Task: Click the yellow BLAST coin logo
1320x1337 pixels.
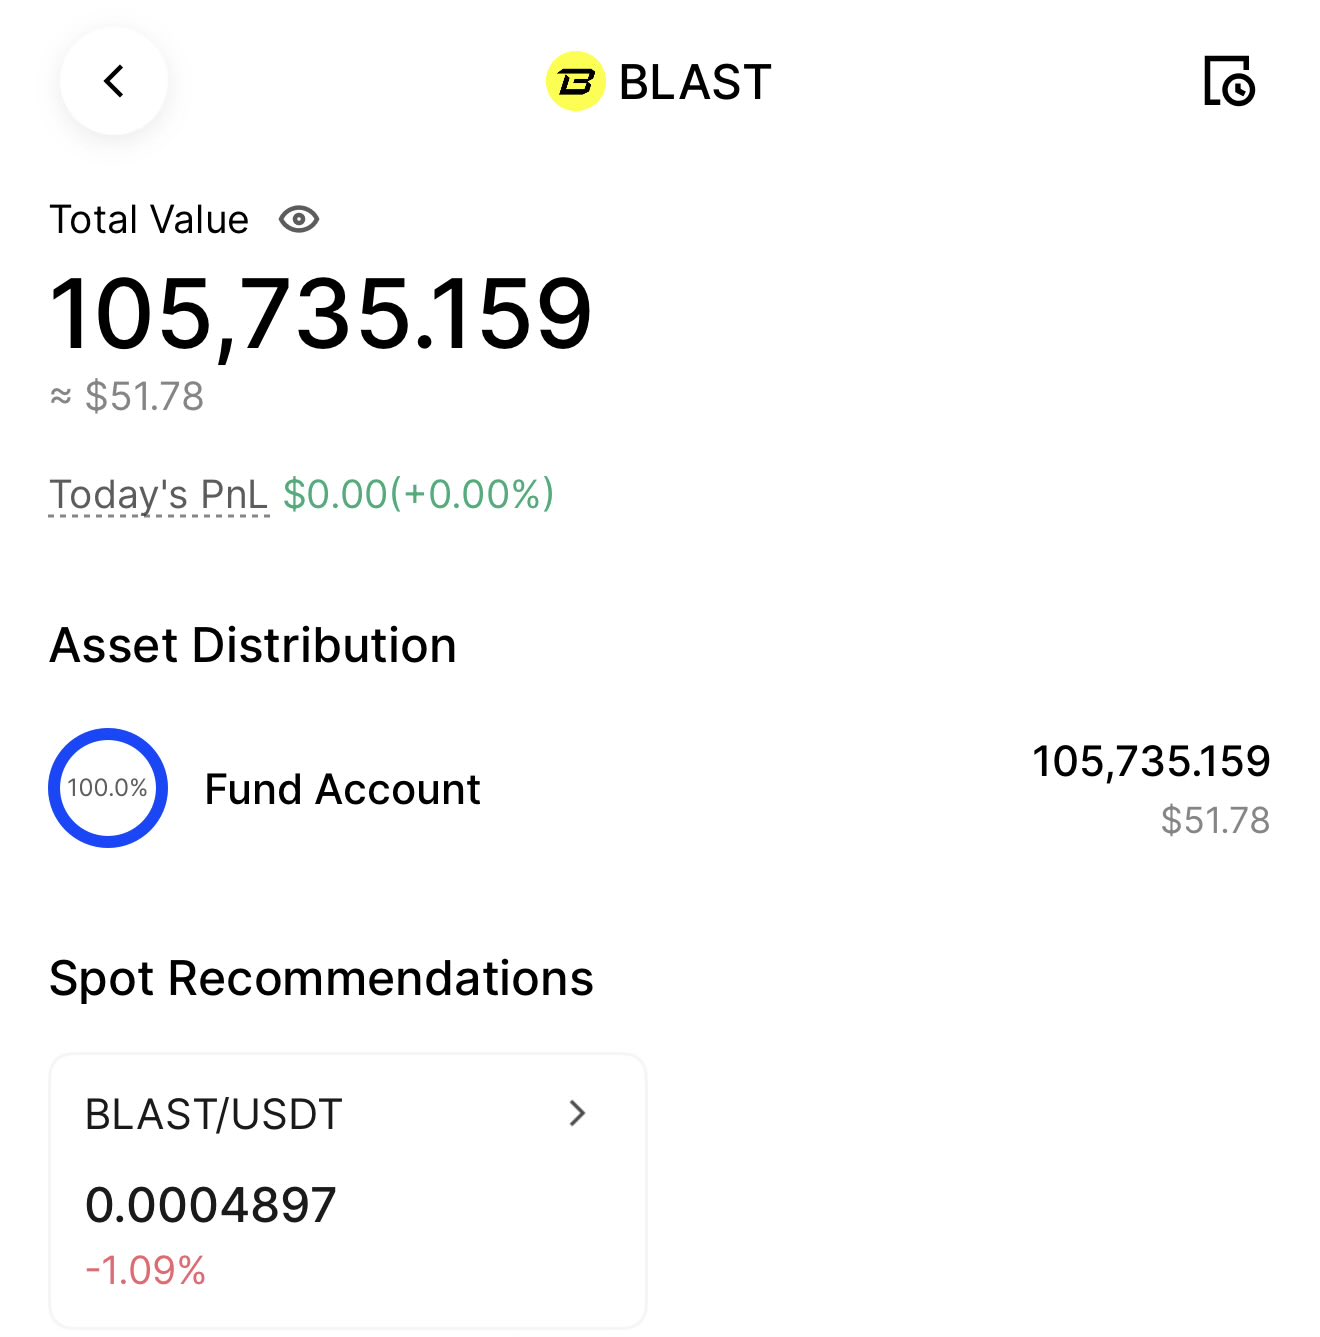Action: tap(575, 81)
